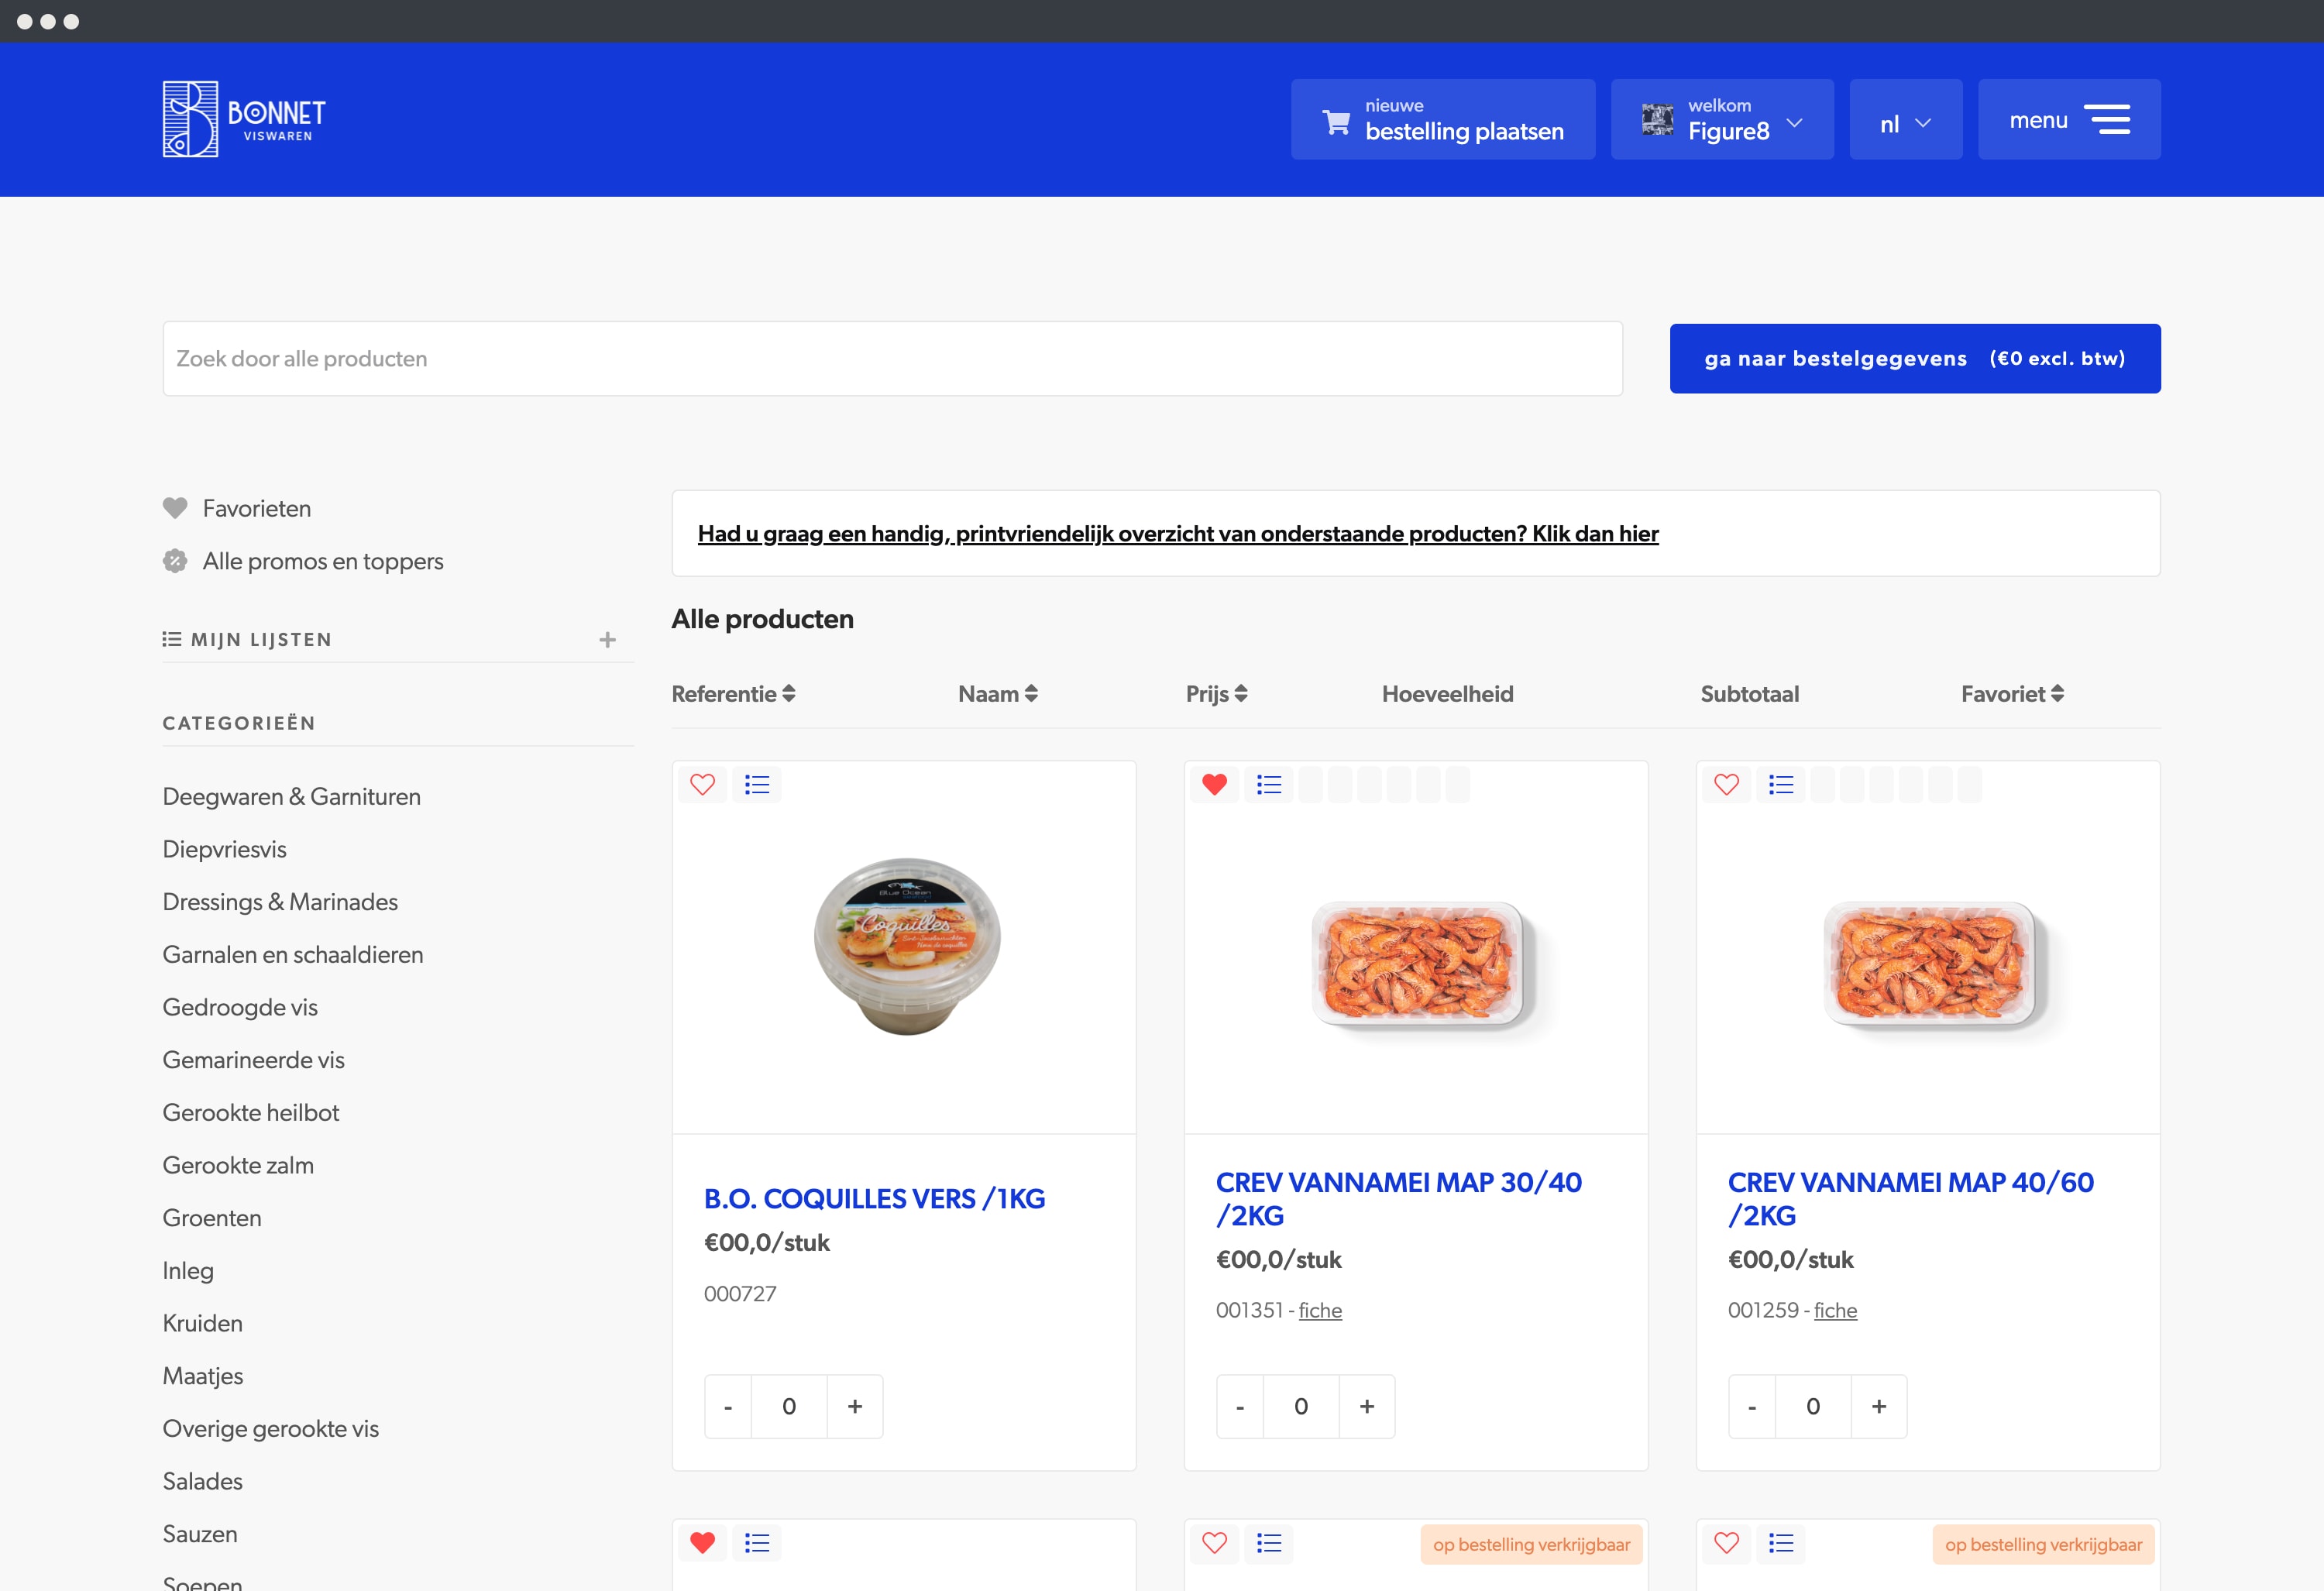Open list icon on Crev Vannamei 40/60 card
Viewport: 2324px width, 1591px height.
pyautogui.click(x=1781, y=785)
